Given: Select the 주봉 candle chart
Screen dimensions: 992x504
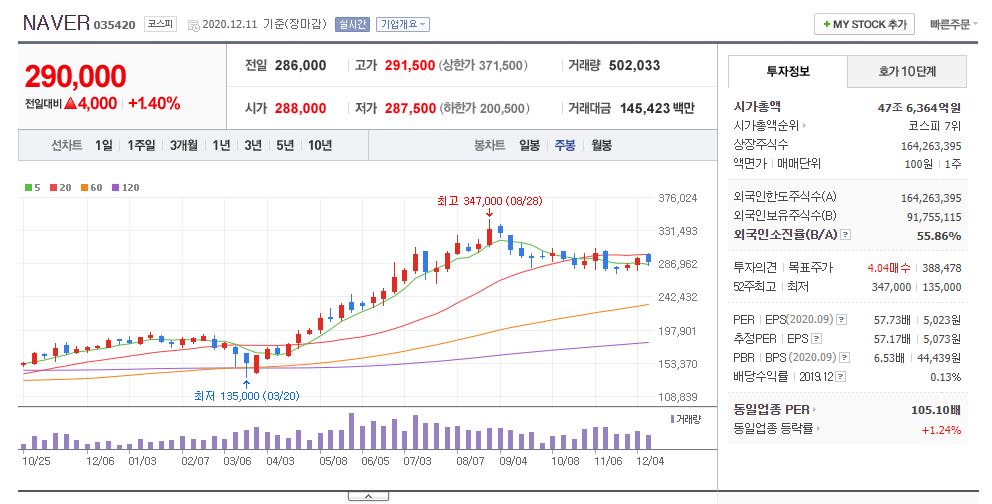Looking at the screenshot, I should pyautogui.click(x=565, y=145).
